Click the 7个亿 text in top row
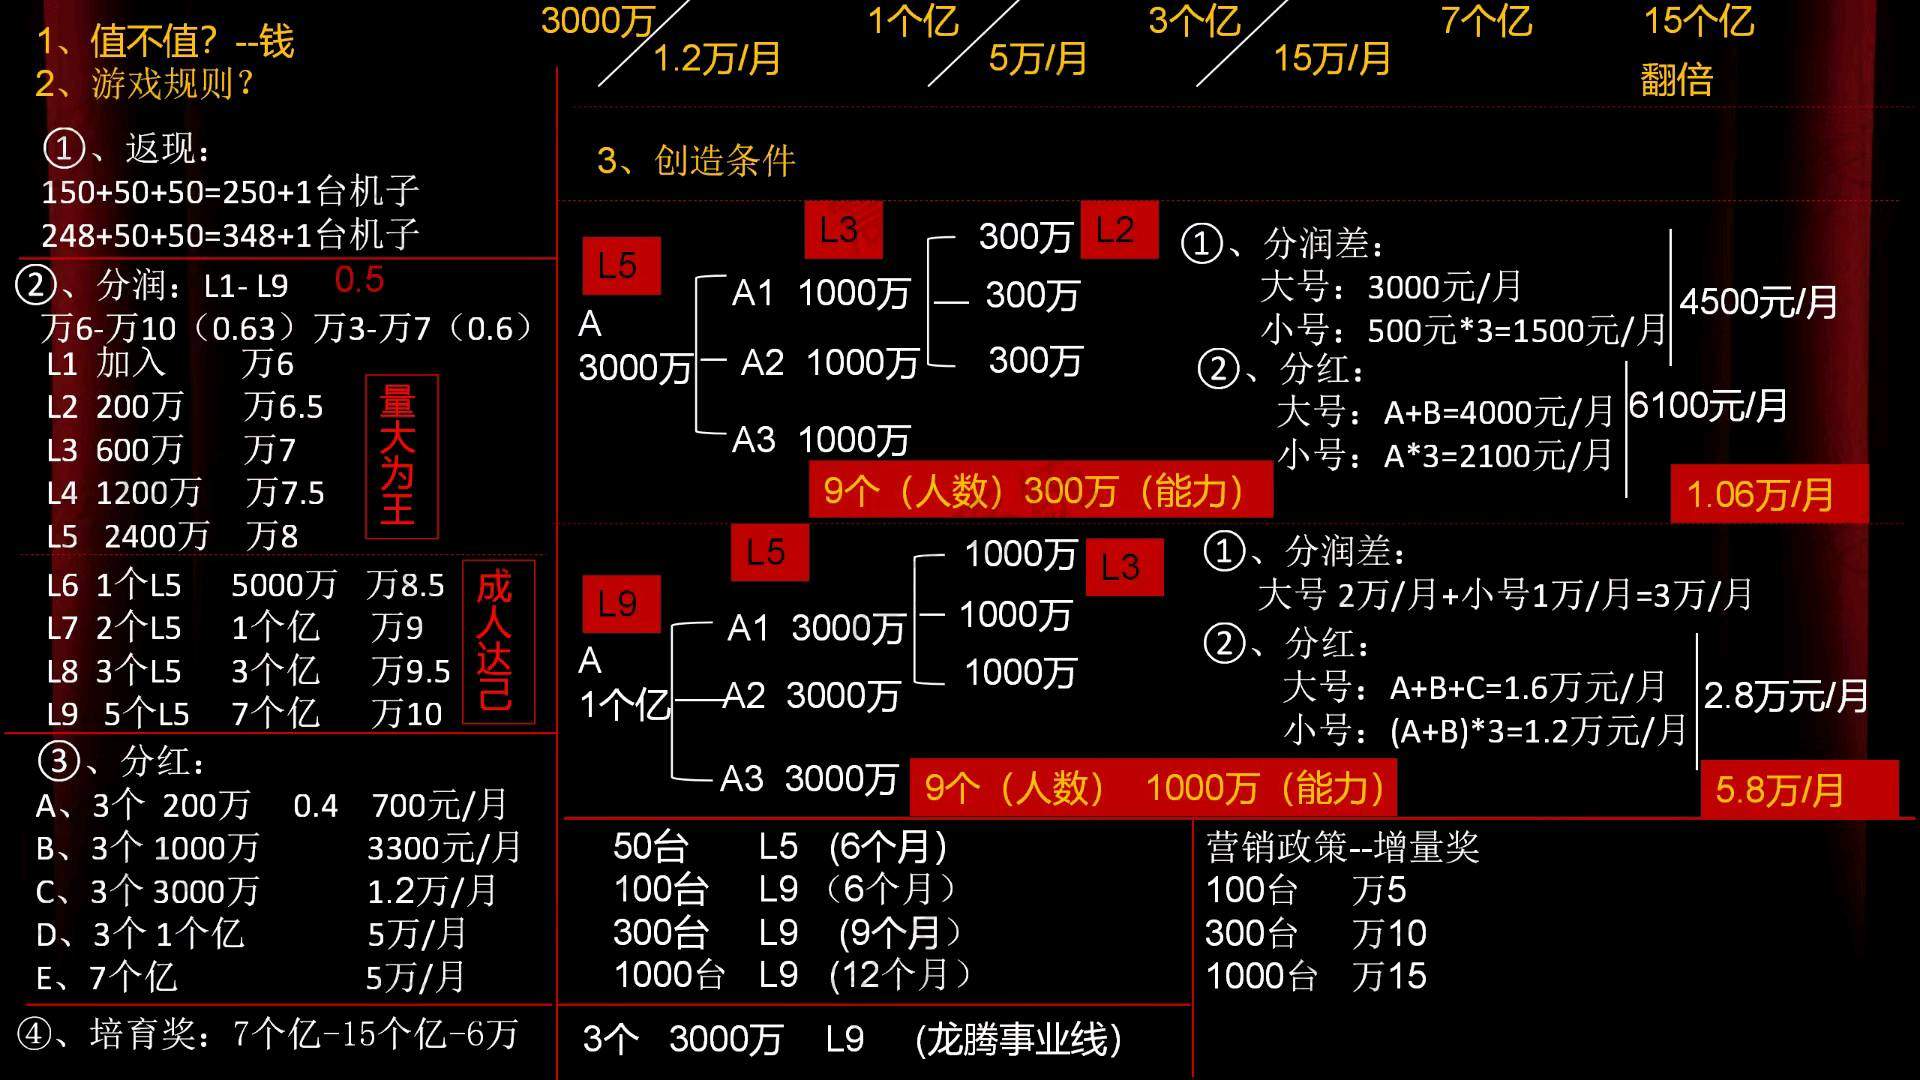Image resolution: width=1920 pixels, height=1080 pixels. click(x=1486, y=20)
